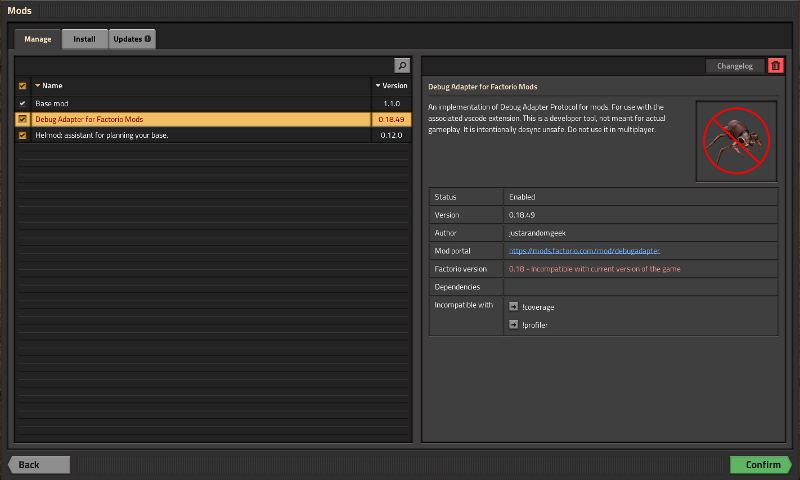Disable the Debug Adapter mod checkbox
This screenshot has height=480, width=800.
(x=23, y=119)
